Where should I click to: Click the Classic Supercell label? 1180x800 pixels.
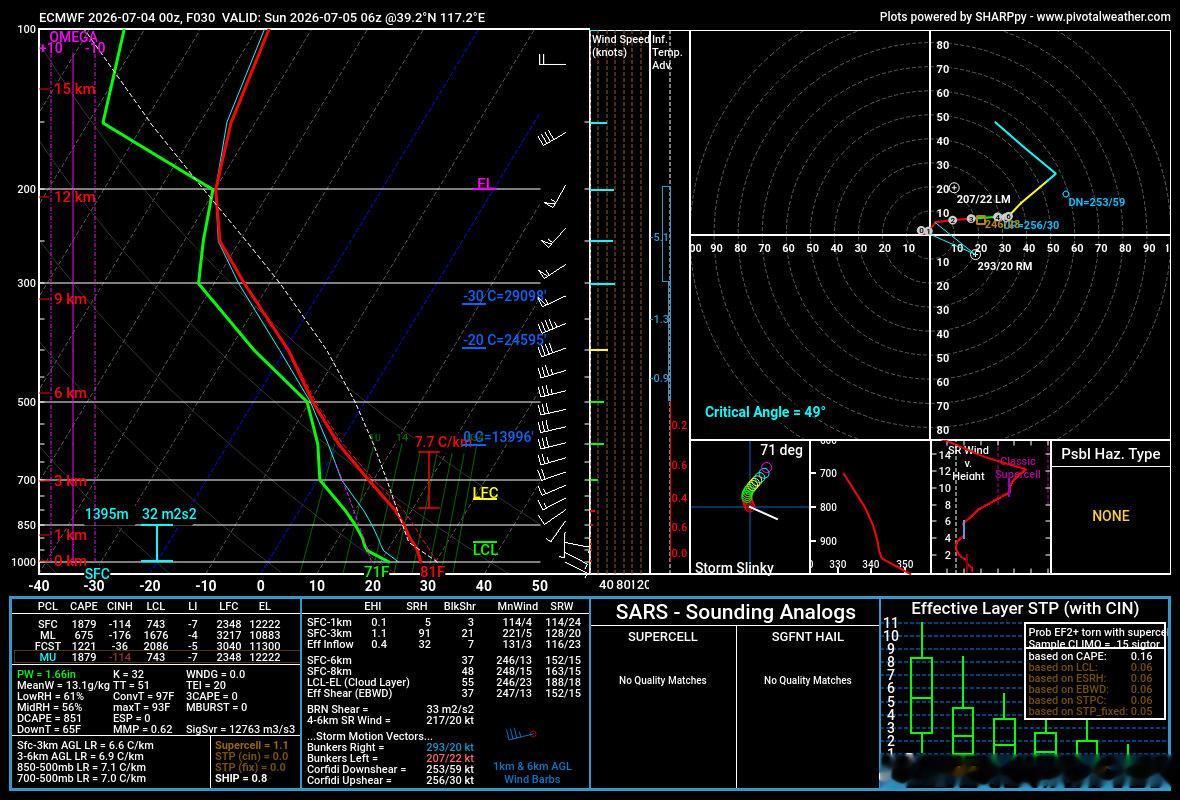[1017, 467]
